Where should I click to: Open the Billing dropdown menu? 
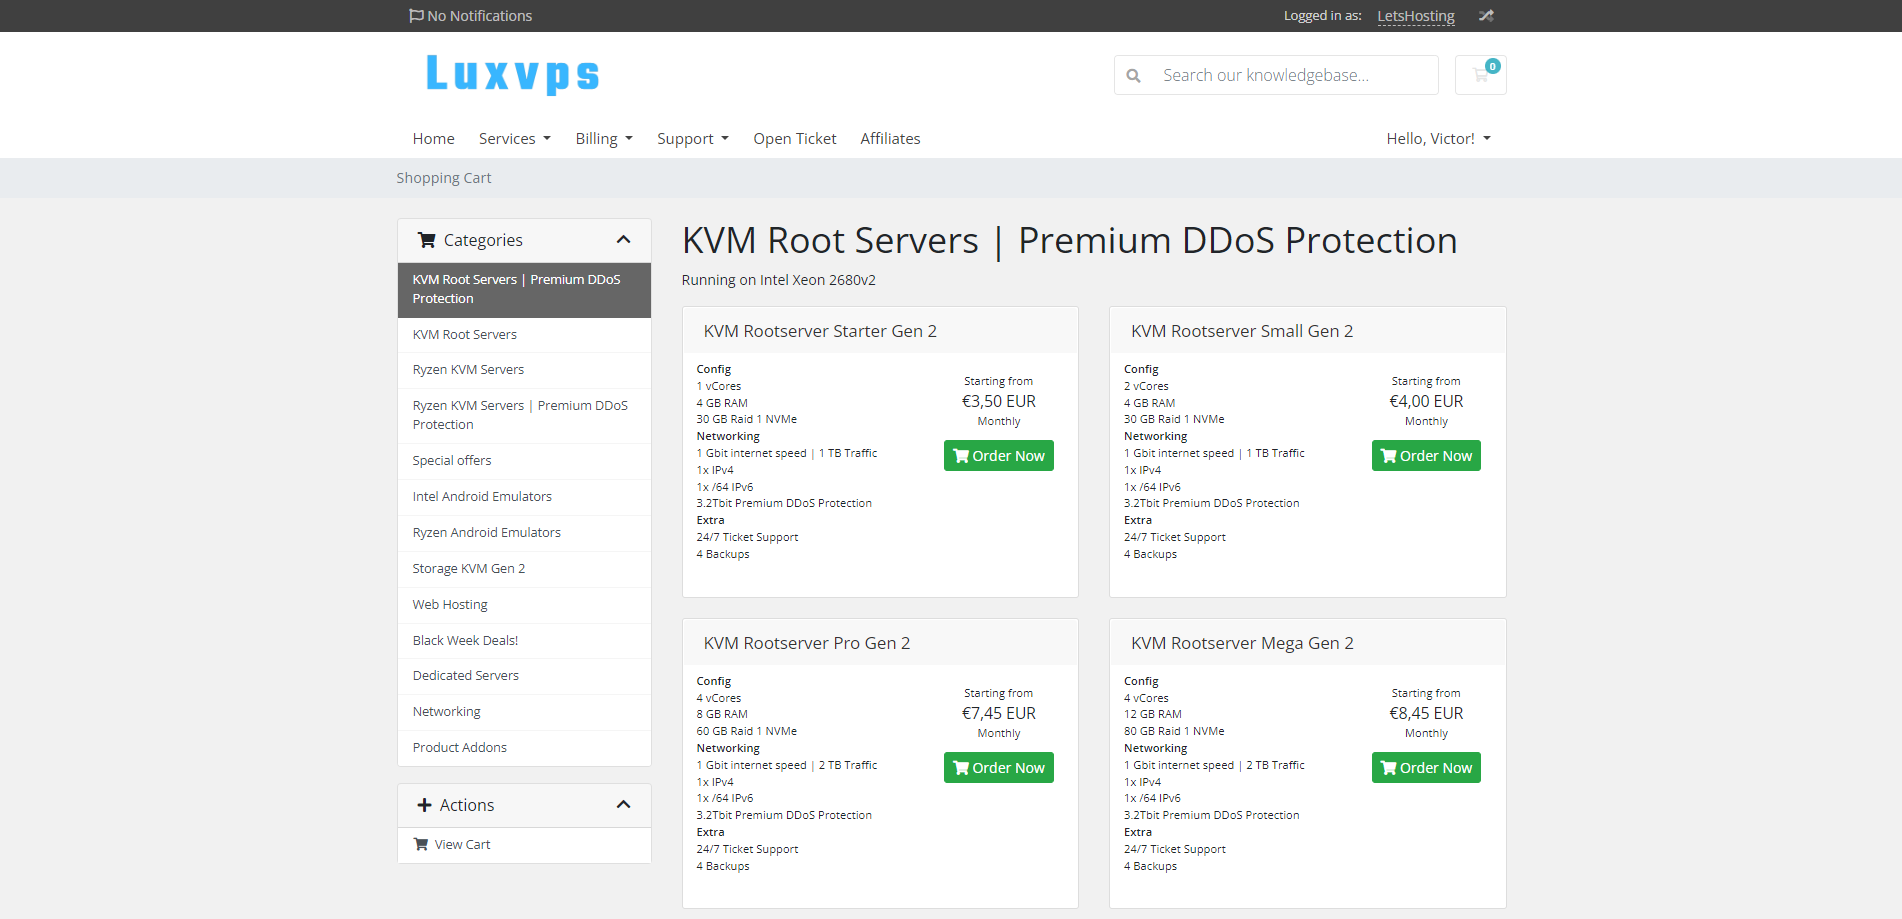(x=604, y=139)
